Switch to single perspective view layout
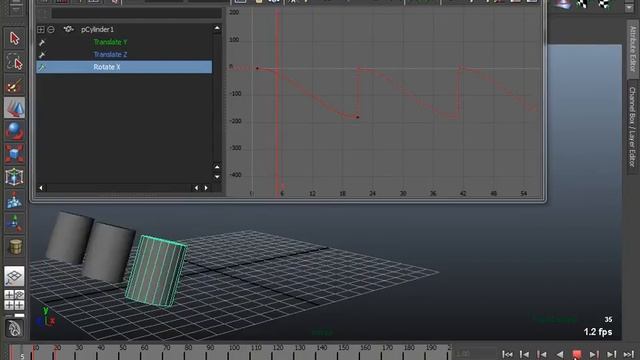Screen dimensions: 640x360 (x=14, y=276)
